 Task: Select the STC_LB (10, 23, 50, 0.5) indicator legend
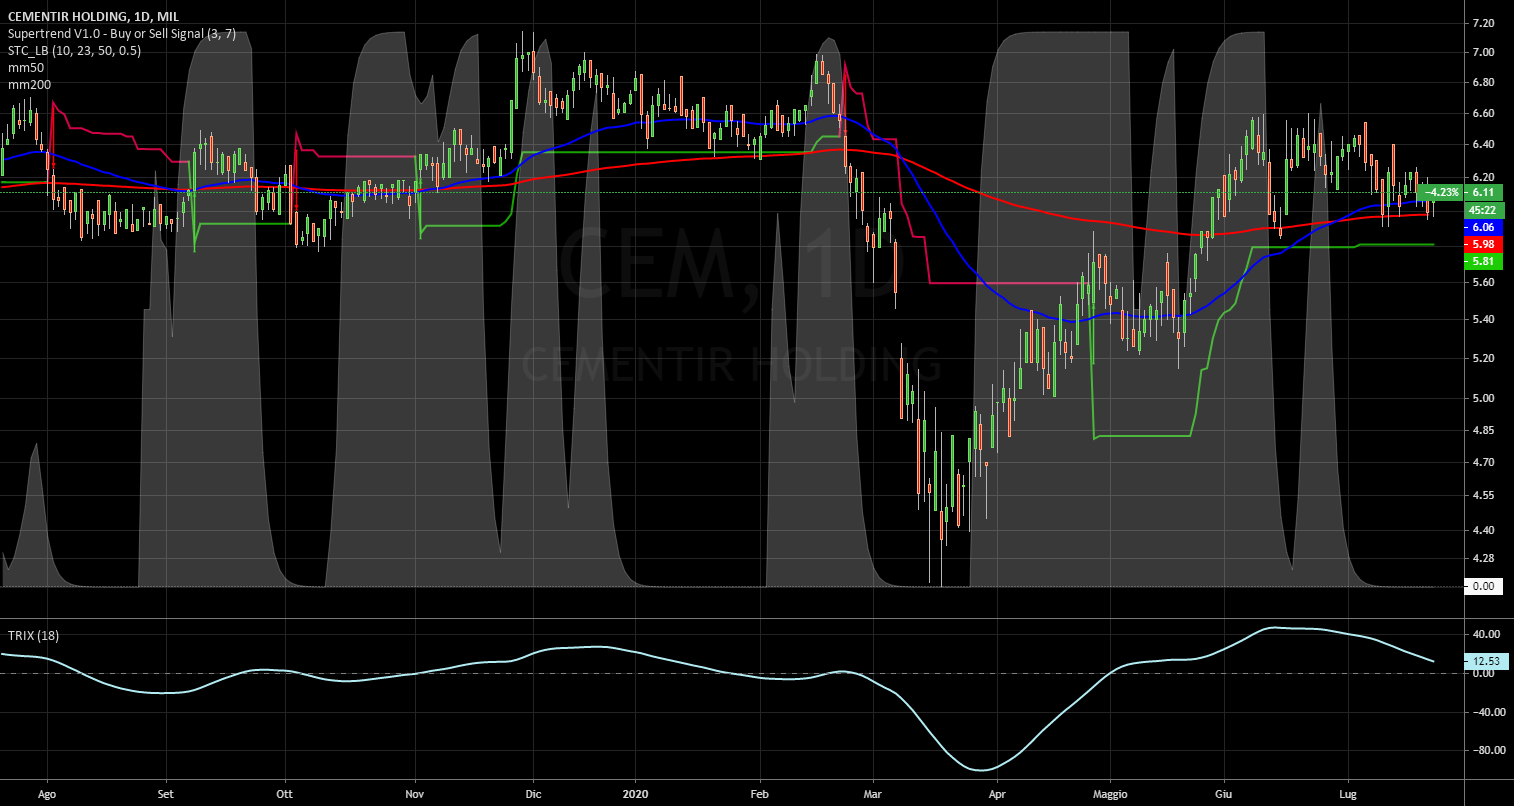[75, 50]
